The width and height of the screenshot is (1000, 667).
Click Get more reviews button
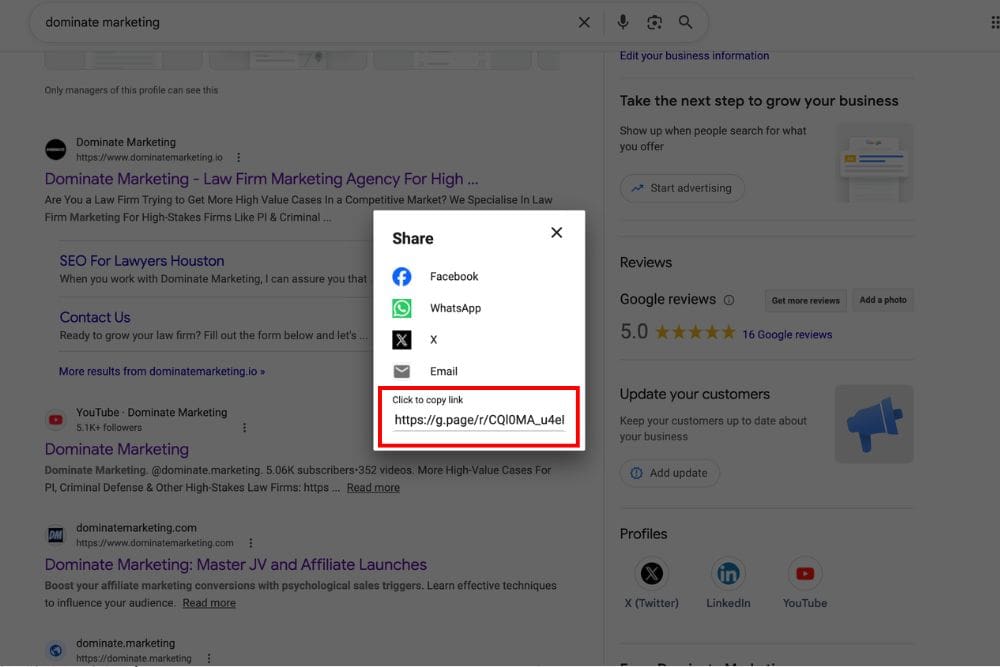click(x=805, y=300)
